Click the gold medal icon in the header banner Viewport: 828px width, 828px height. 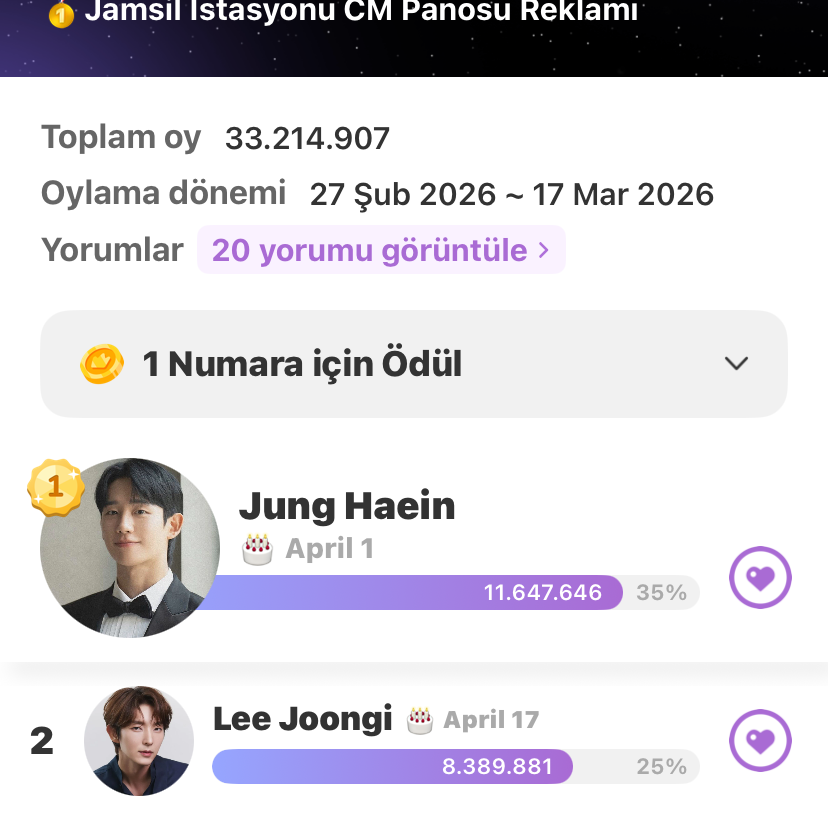coord(61,14)
